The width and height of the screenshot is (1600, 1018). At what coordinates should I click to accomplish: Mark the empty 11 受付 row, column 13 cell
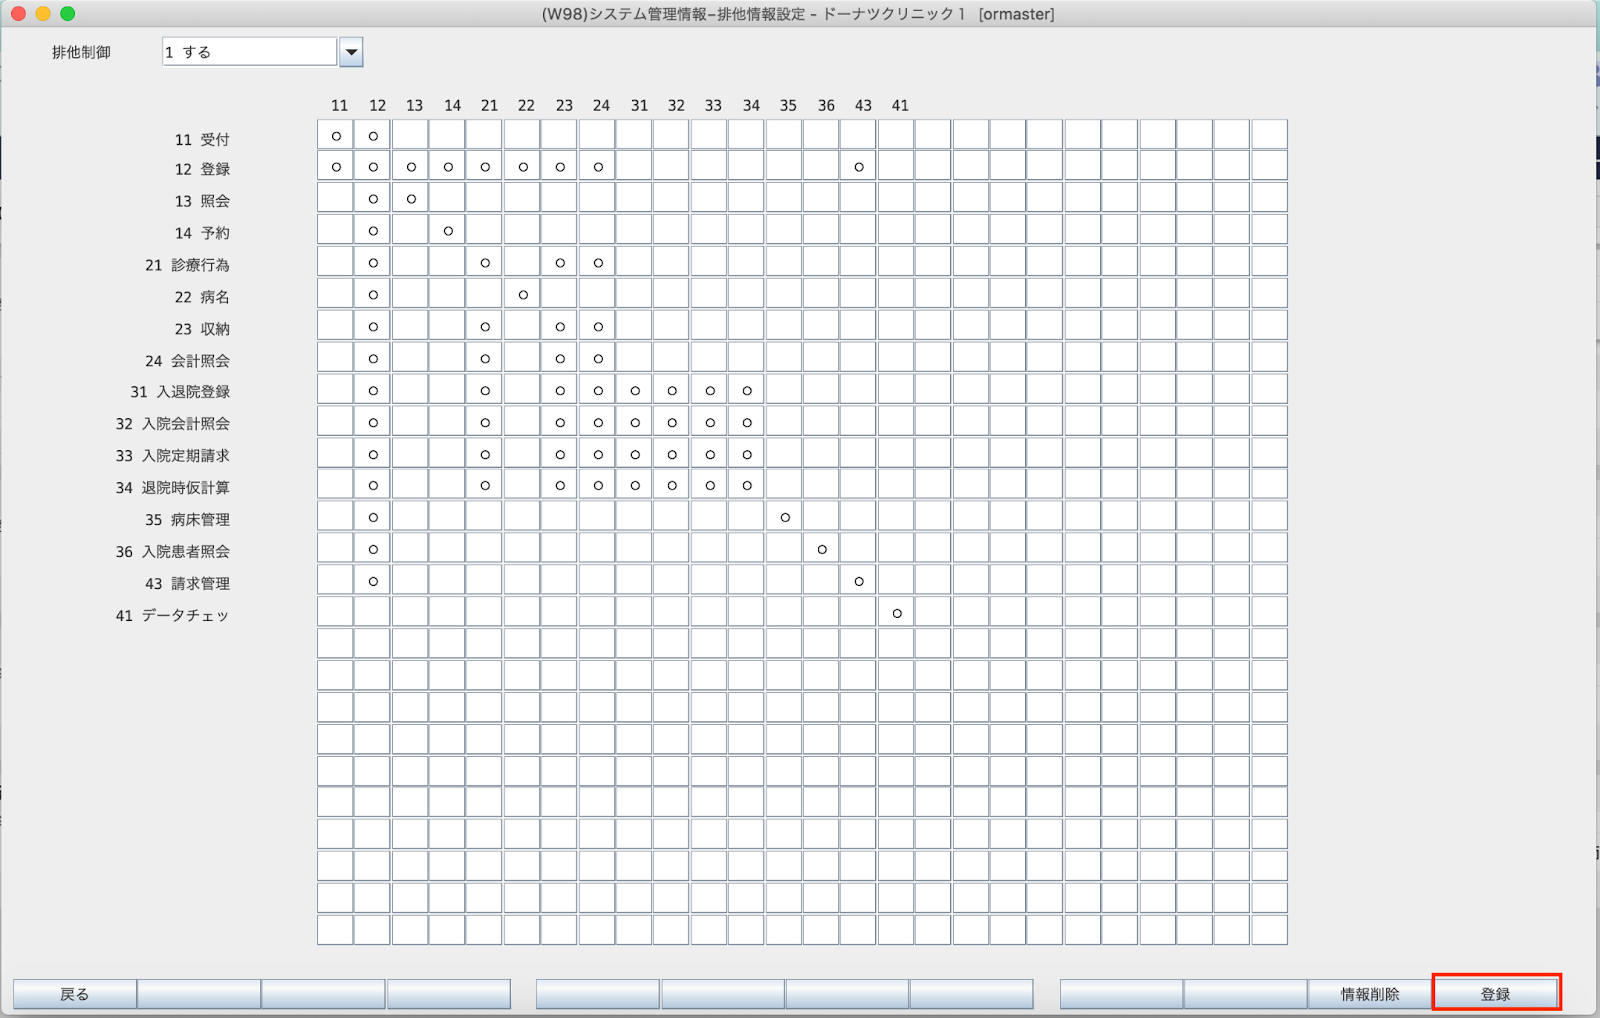pyautogui.click(x=411, y=135)
